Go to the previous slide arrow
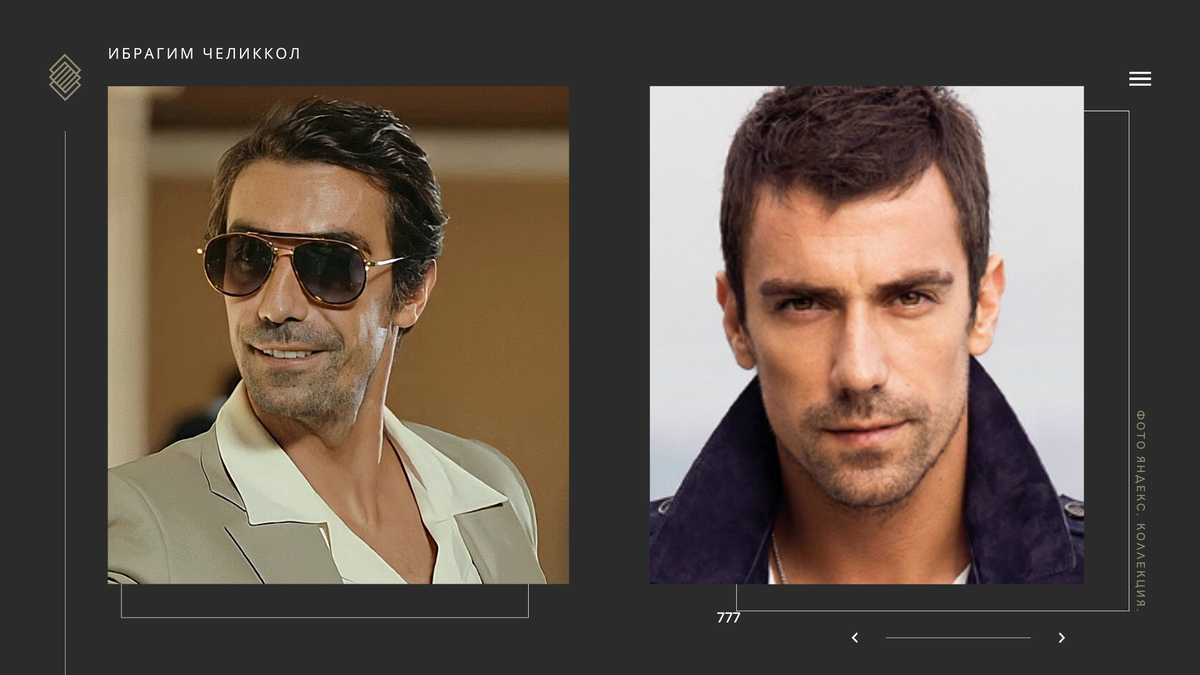Image resolution: width=1200 pixels, height=675 pixels. [x=854, y=638]
